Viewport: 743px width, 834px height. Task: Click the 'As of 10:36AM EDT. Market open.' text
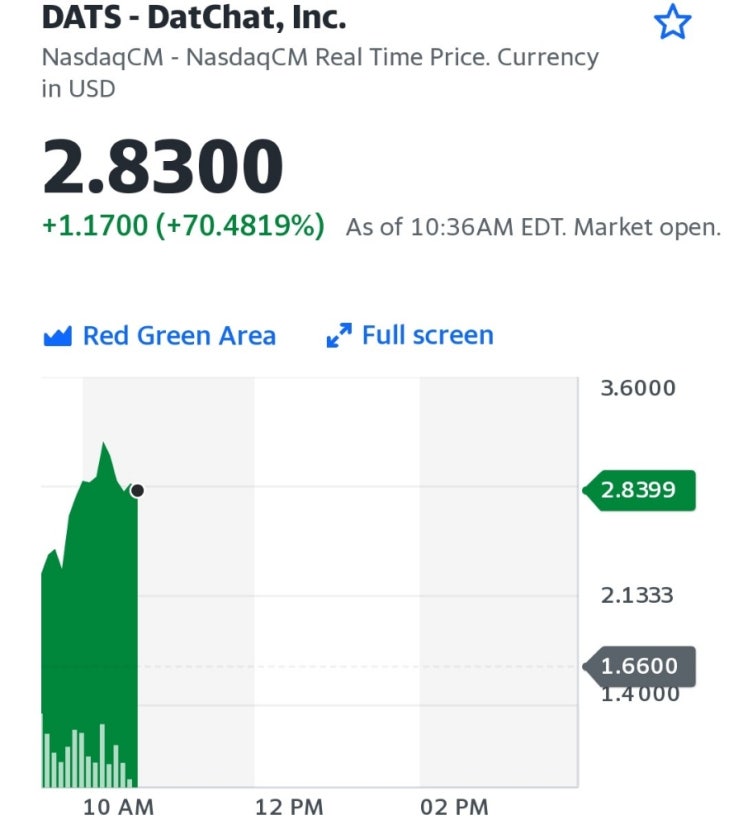coord(533,228)
